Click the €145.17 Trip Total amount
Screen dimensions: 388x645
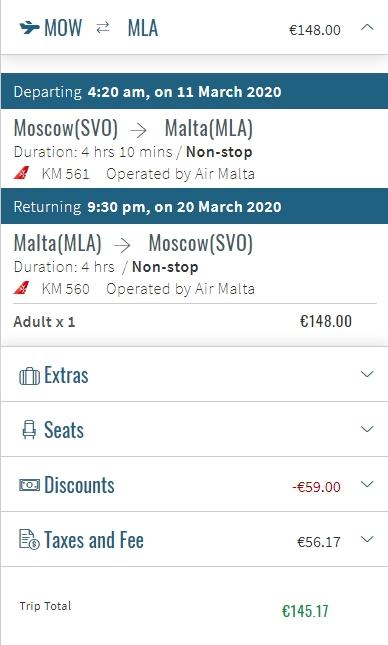305,611
